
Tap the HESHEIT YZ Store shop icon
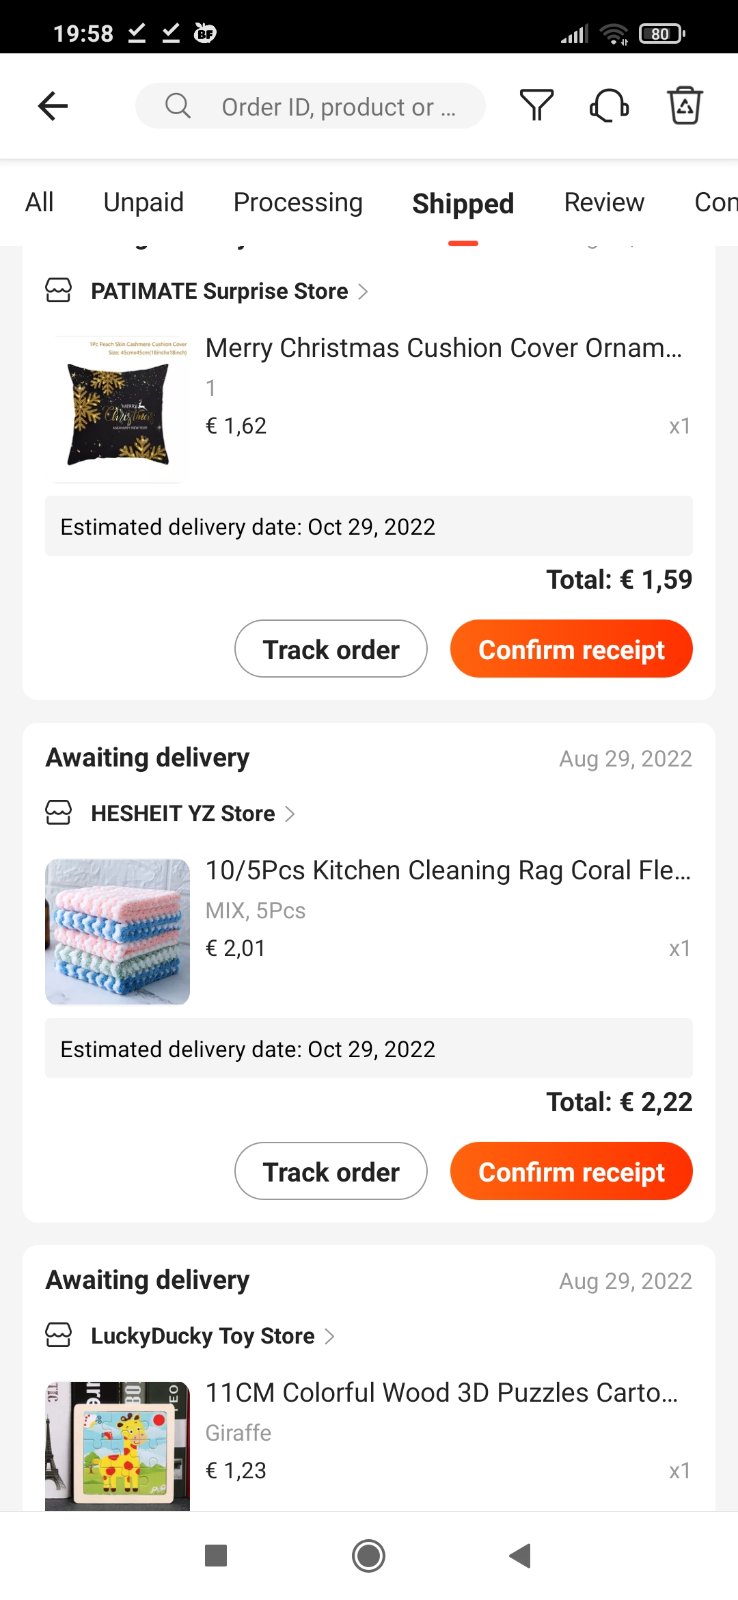pyautogui.click(x=59, y=813)
